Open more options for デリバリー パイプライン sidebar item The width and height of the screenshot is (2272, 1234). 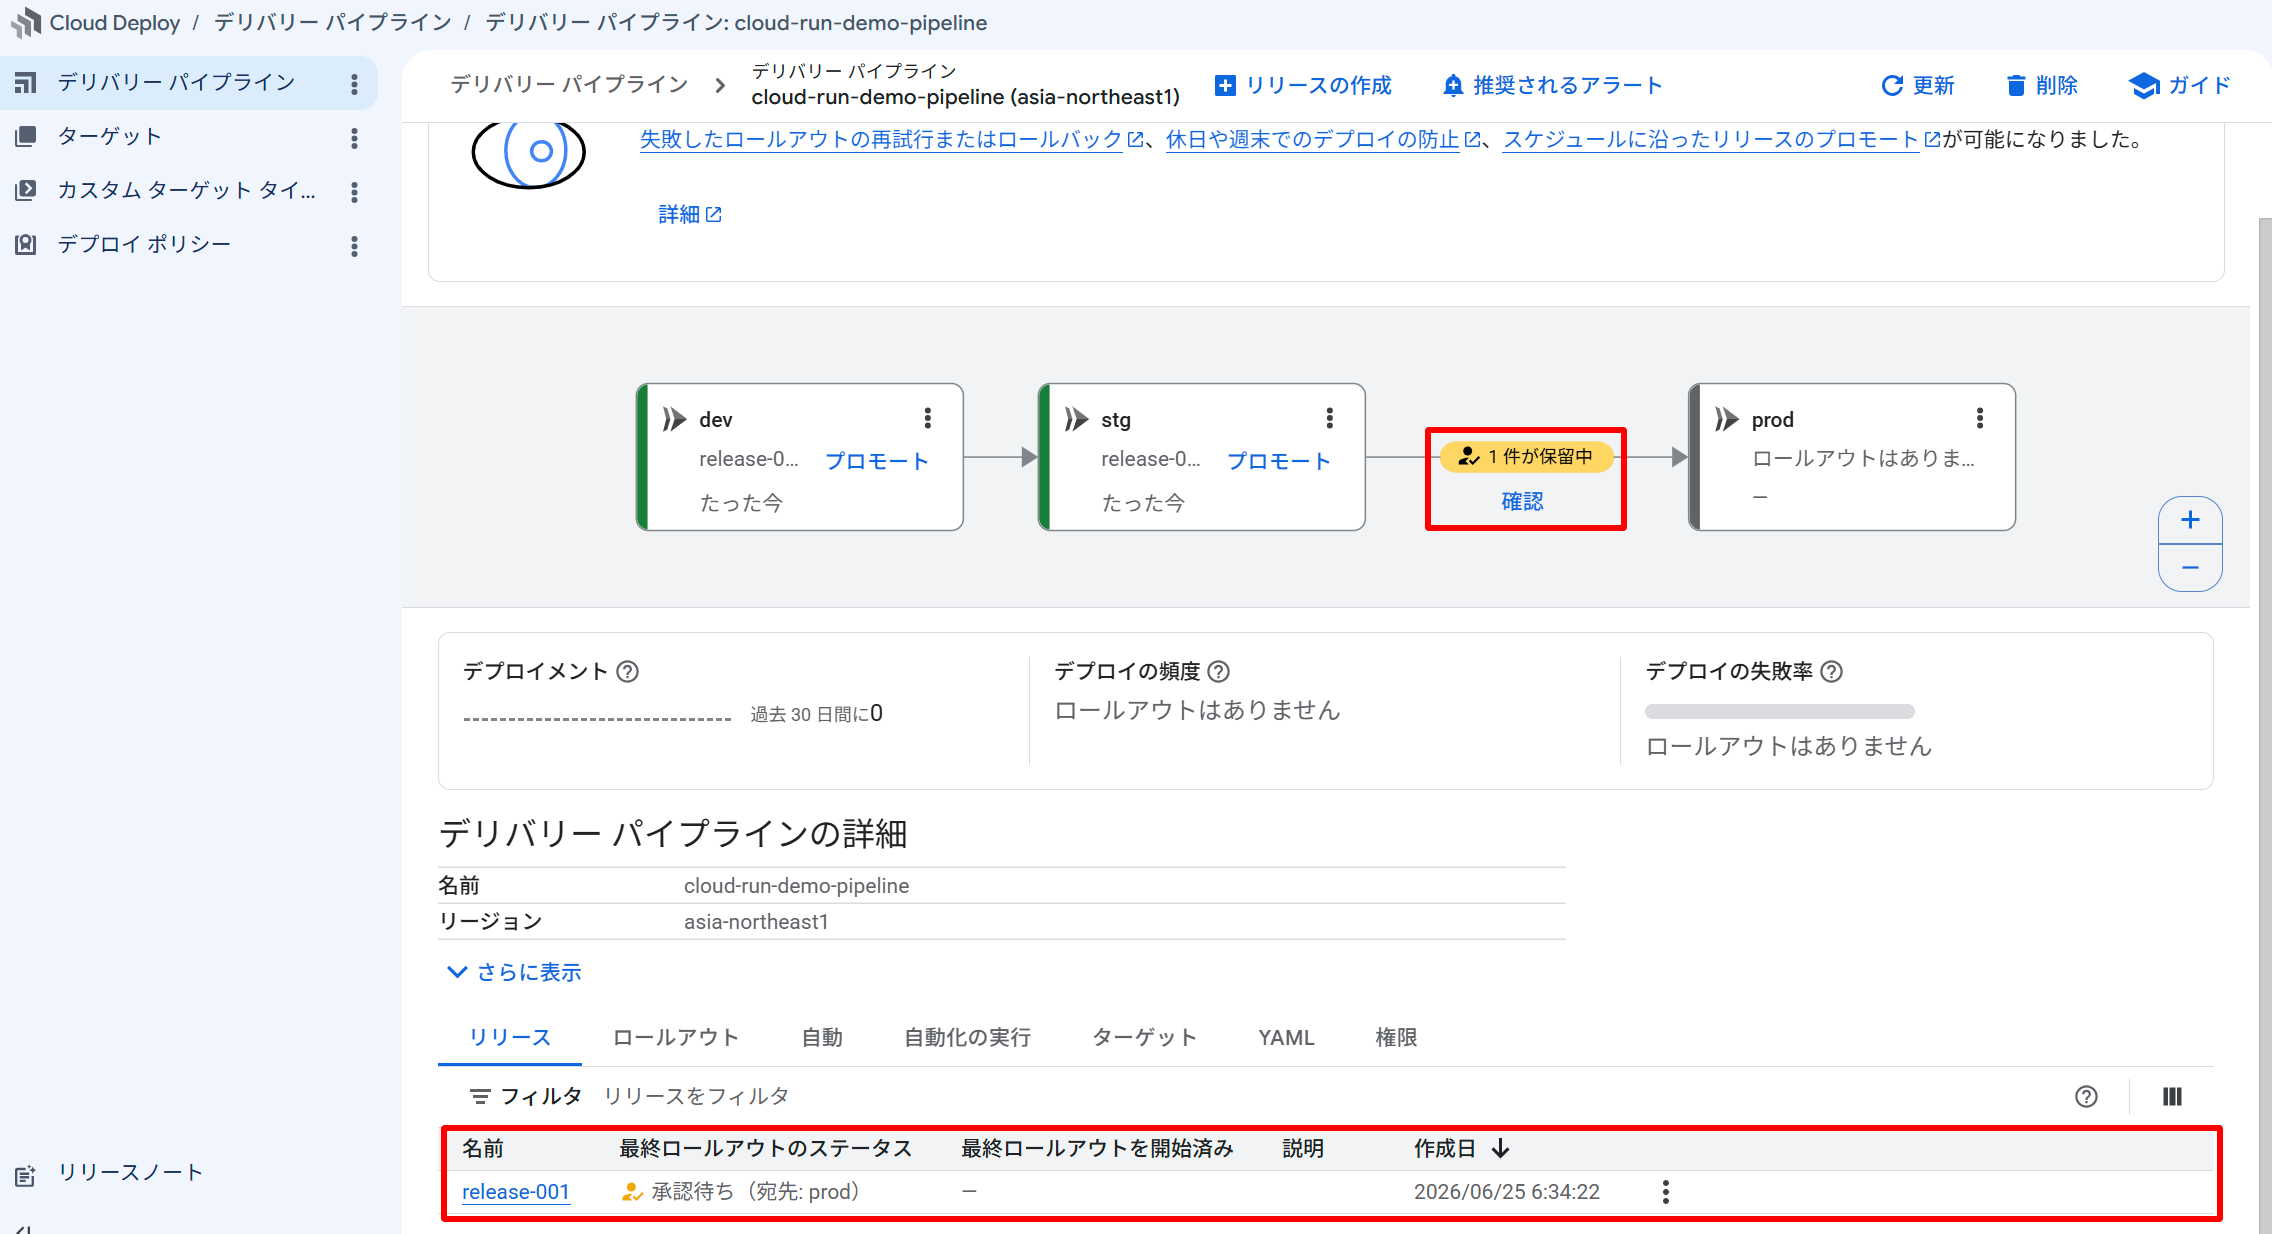click(x=354, y=84)
